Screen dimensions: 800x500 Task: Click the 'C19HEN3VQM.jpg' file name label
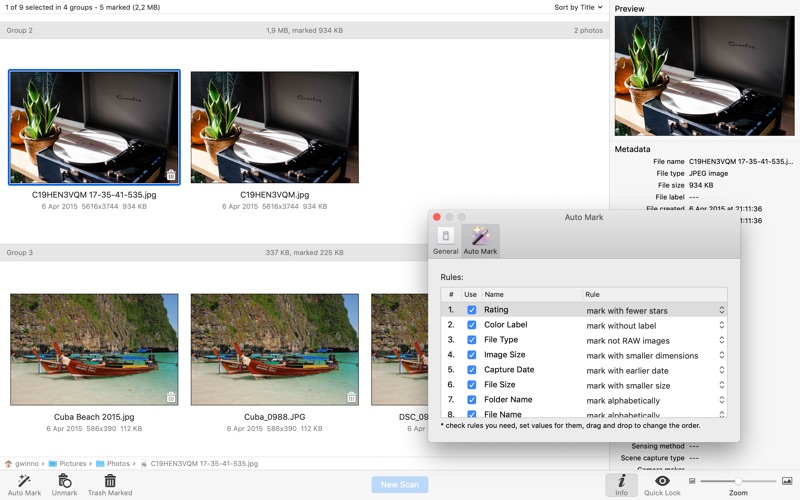click(274, 194)
